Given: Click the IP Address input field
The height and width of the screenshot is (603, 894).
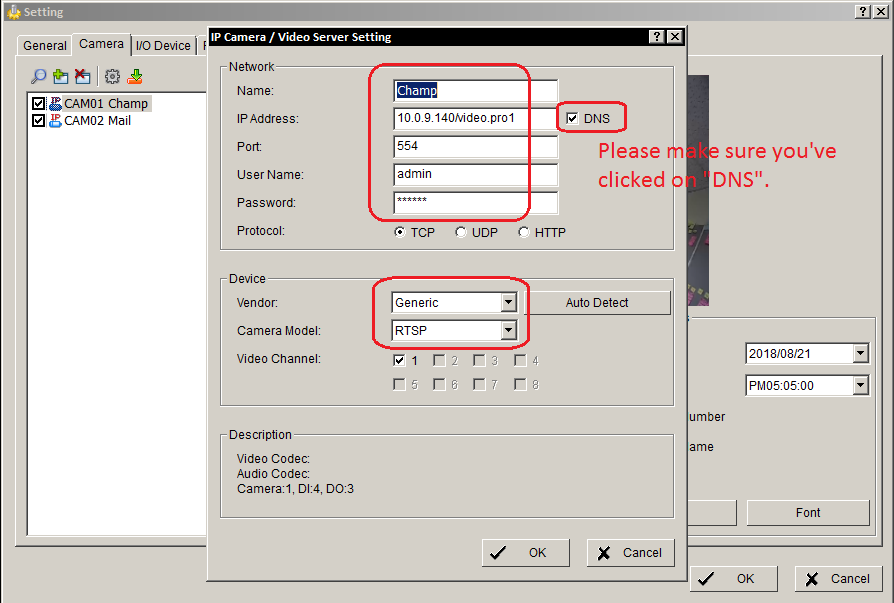Looking at the screenshot, I should click(475, 119).
